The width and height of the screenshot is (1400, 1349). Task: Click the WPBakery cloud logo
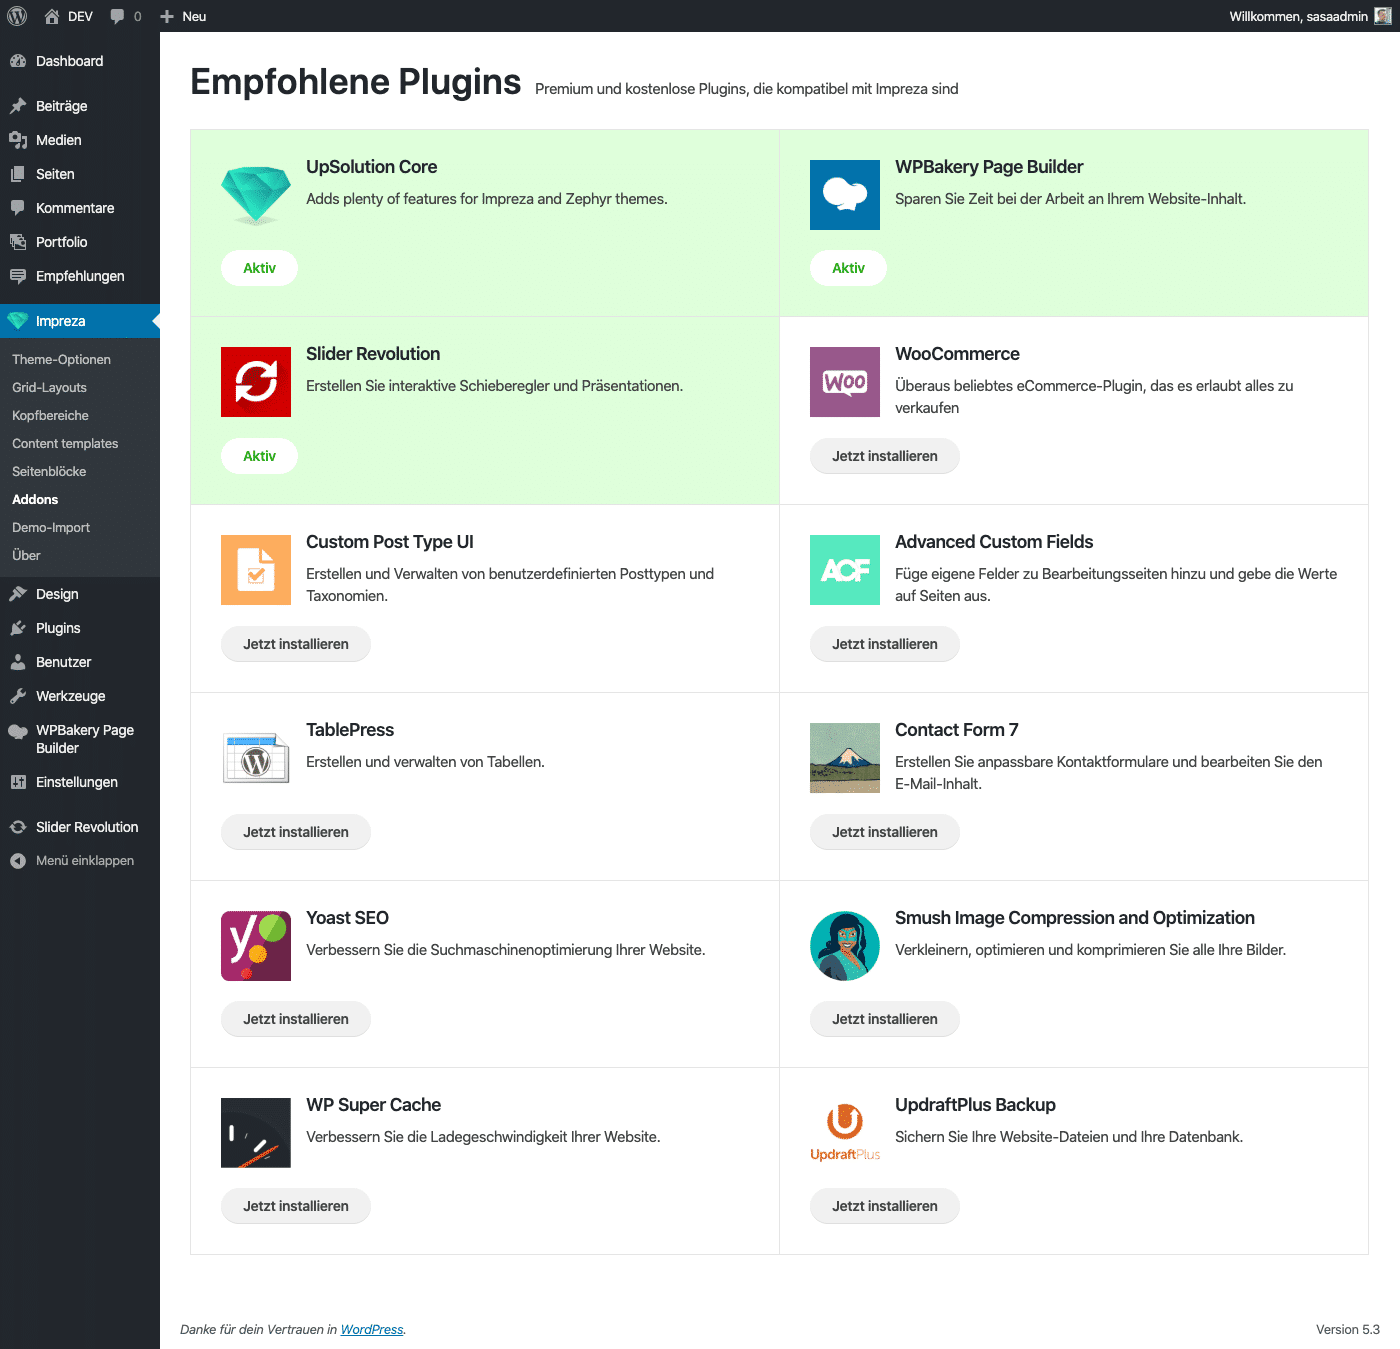845,195
